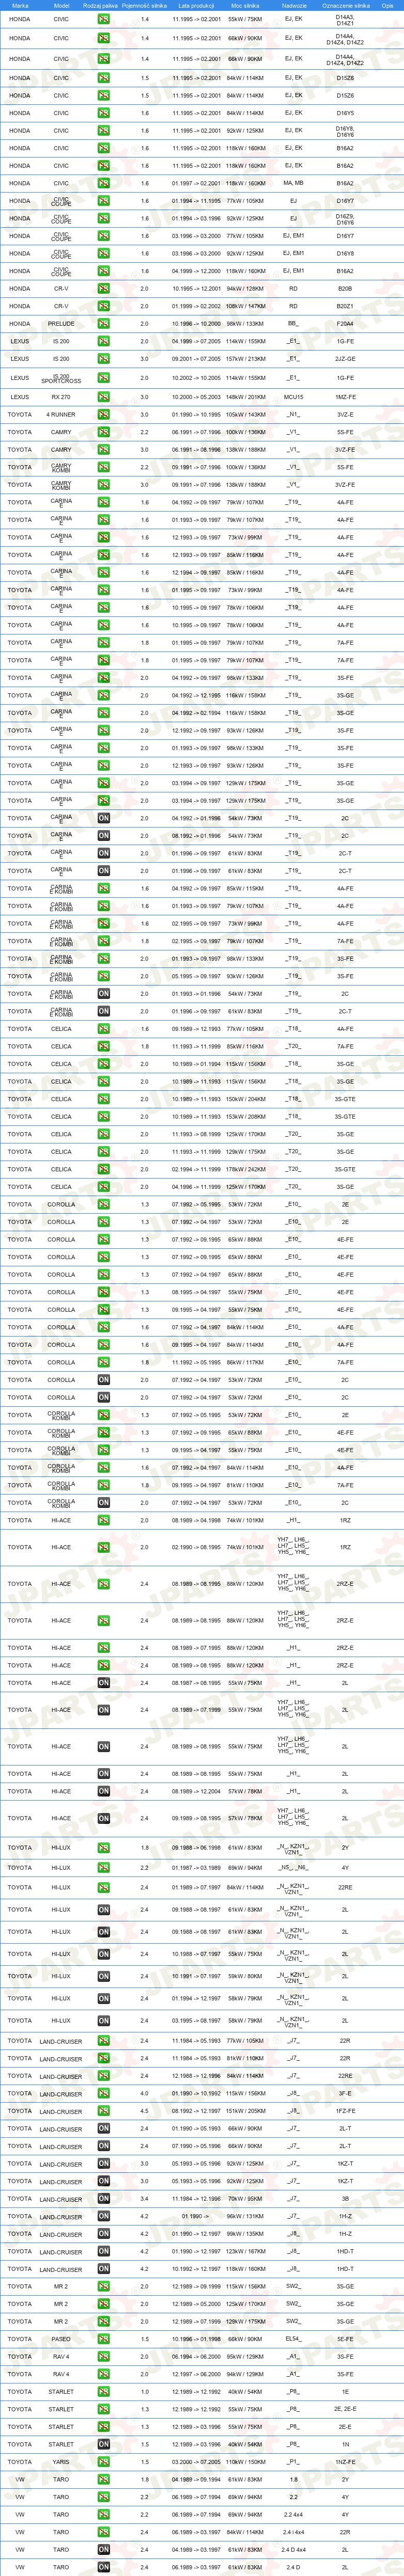Click petrol icon in Toyota 4 Runner row
Viewport: 404px width, 2576px height.
[104, 414]
